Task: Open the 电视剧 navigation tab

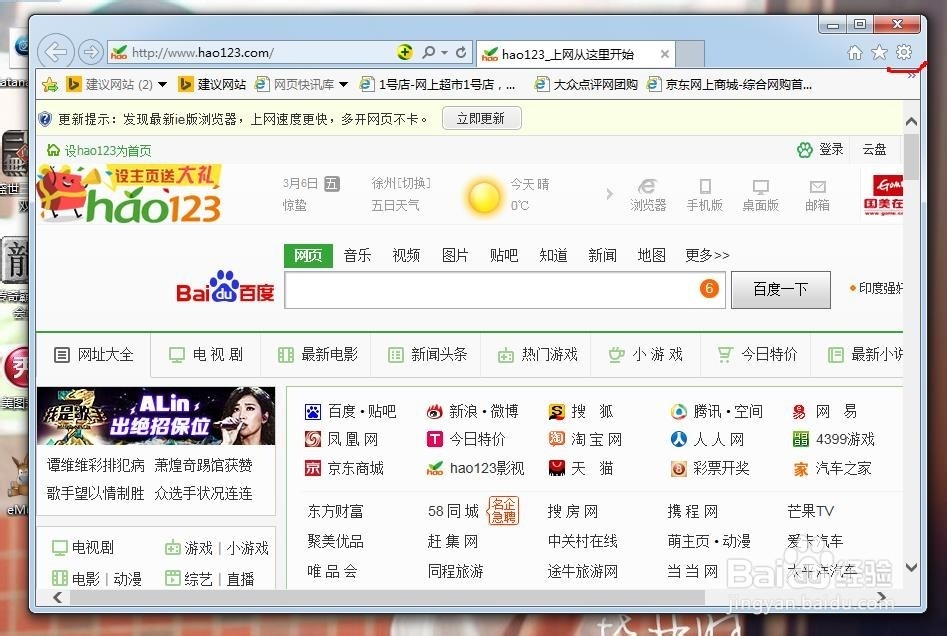Action: click(x=206, y=355)
